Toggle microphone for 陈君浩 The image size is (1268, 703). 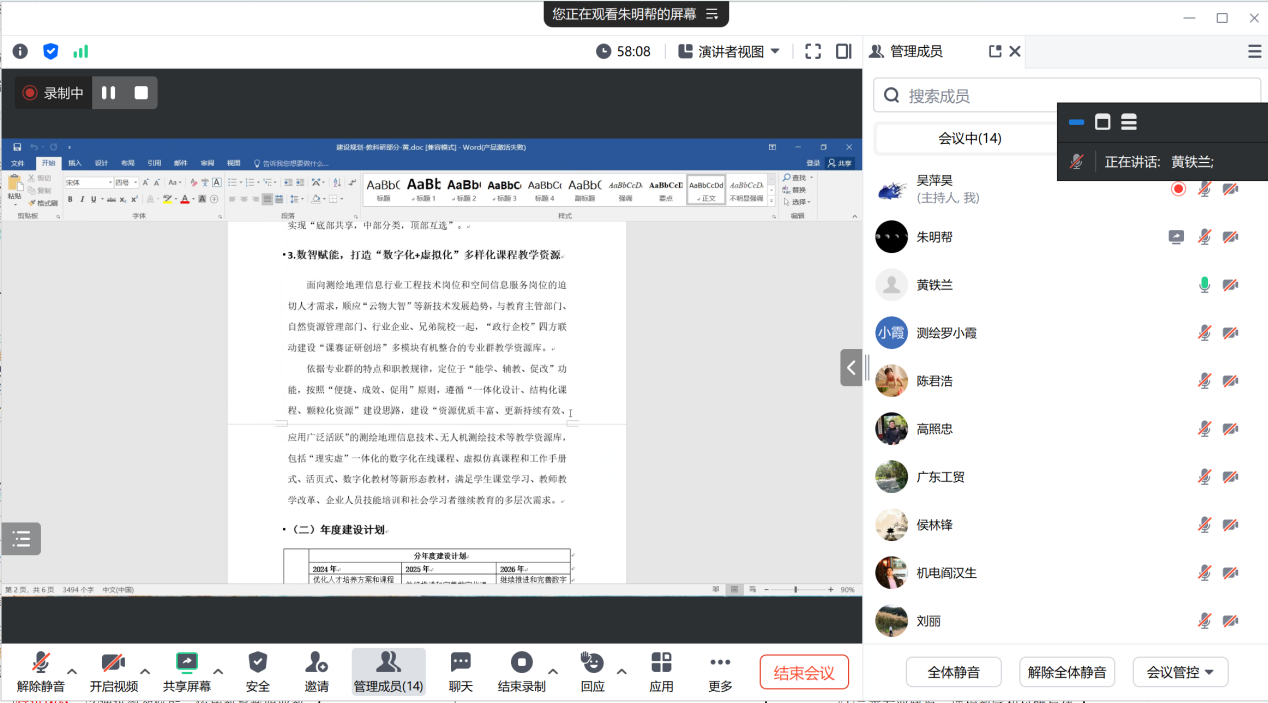(1205, 381)
